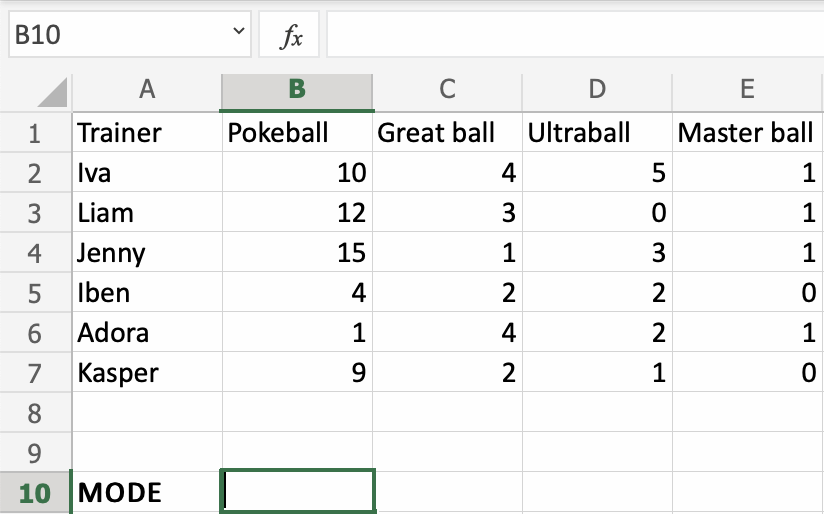The image size is (824, 514).
Task: Open the Name Box dropdown arrow
Action: 238,35
